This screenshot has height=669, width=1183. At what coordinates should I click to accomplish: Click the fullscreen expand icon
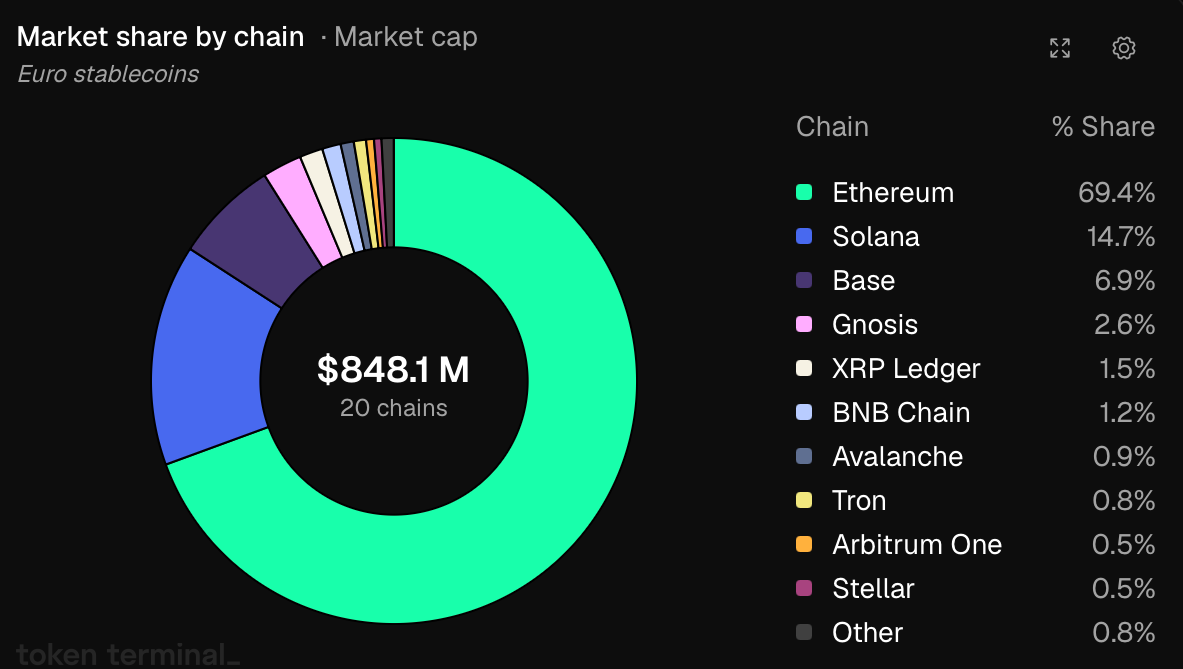coord(1060,48)
